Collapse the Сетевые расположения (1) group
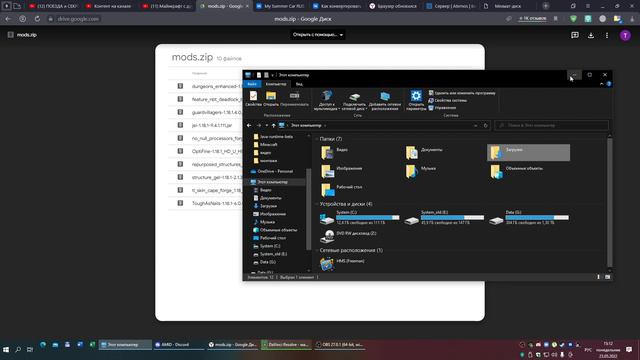The image size is (640, 360). tap(317, 250)
